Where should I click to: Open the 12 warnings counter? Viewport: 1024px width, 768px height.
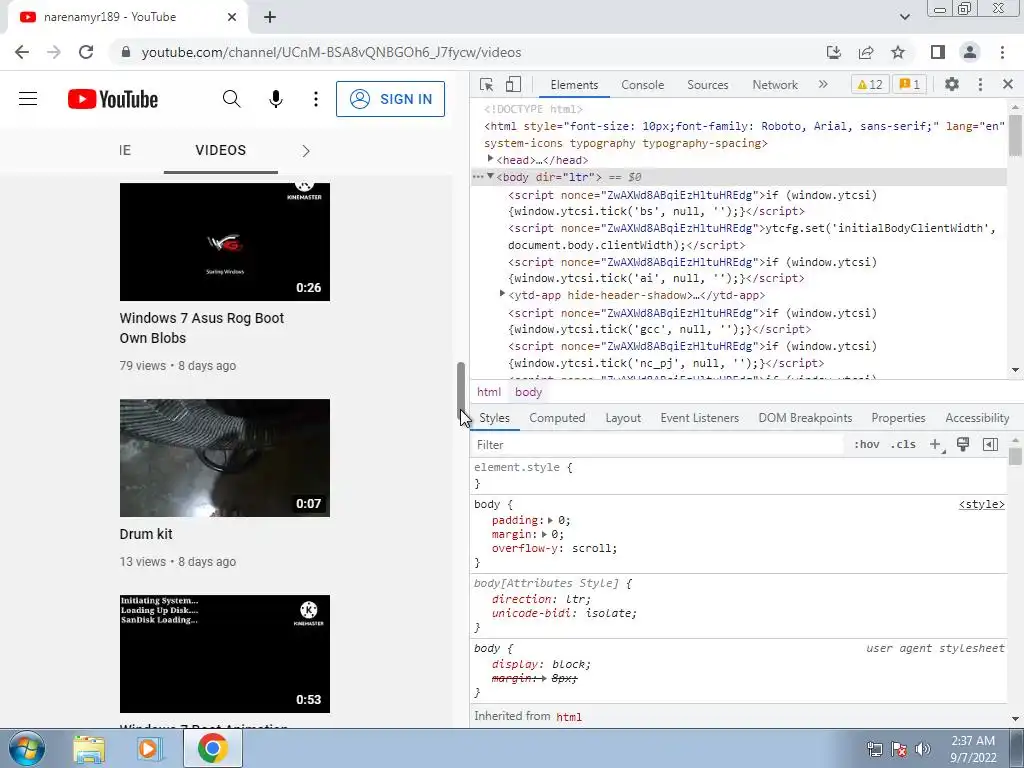tap(870, 84)
